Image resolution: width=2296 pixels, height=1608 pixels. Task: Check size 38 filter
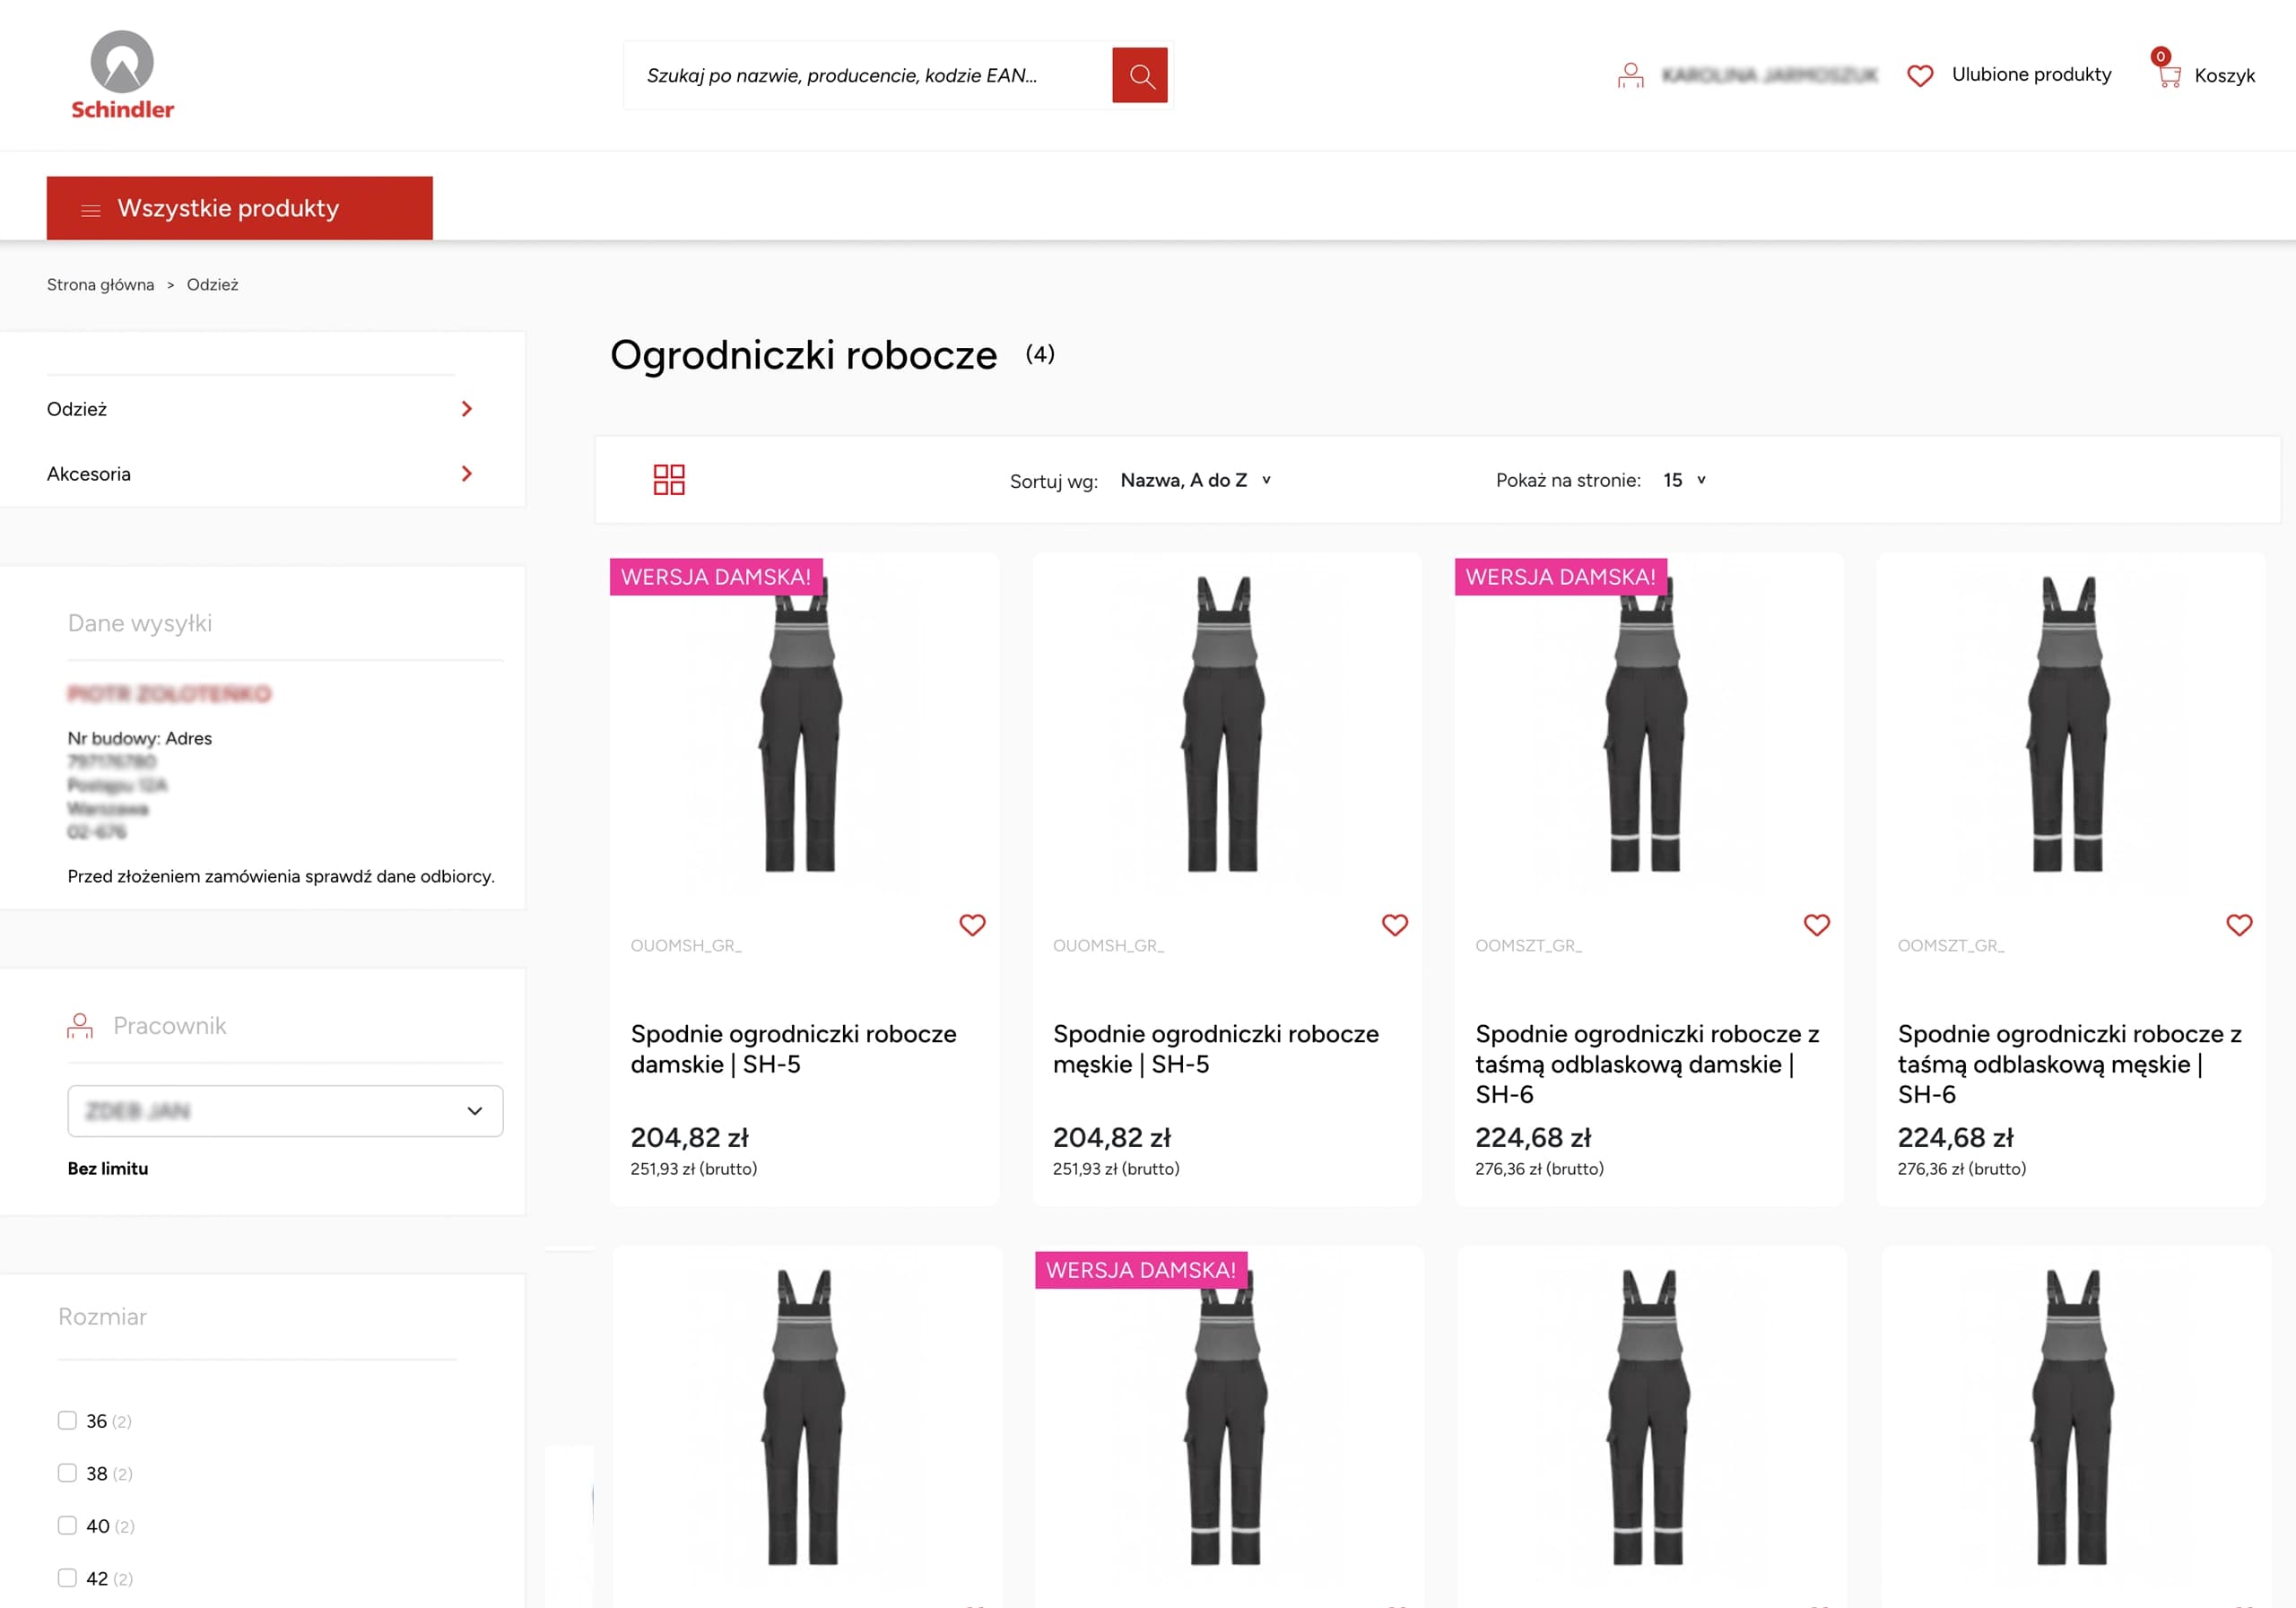[67, 1472]
